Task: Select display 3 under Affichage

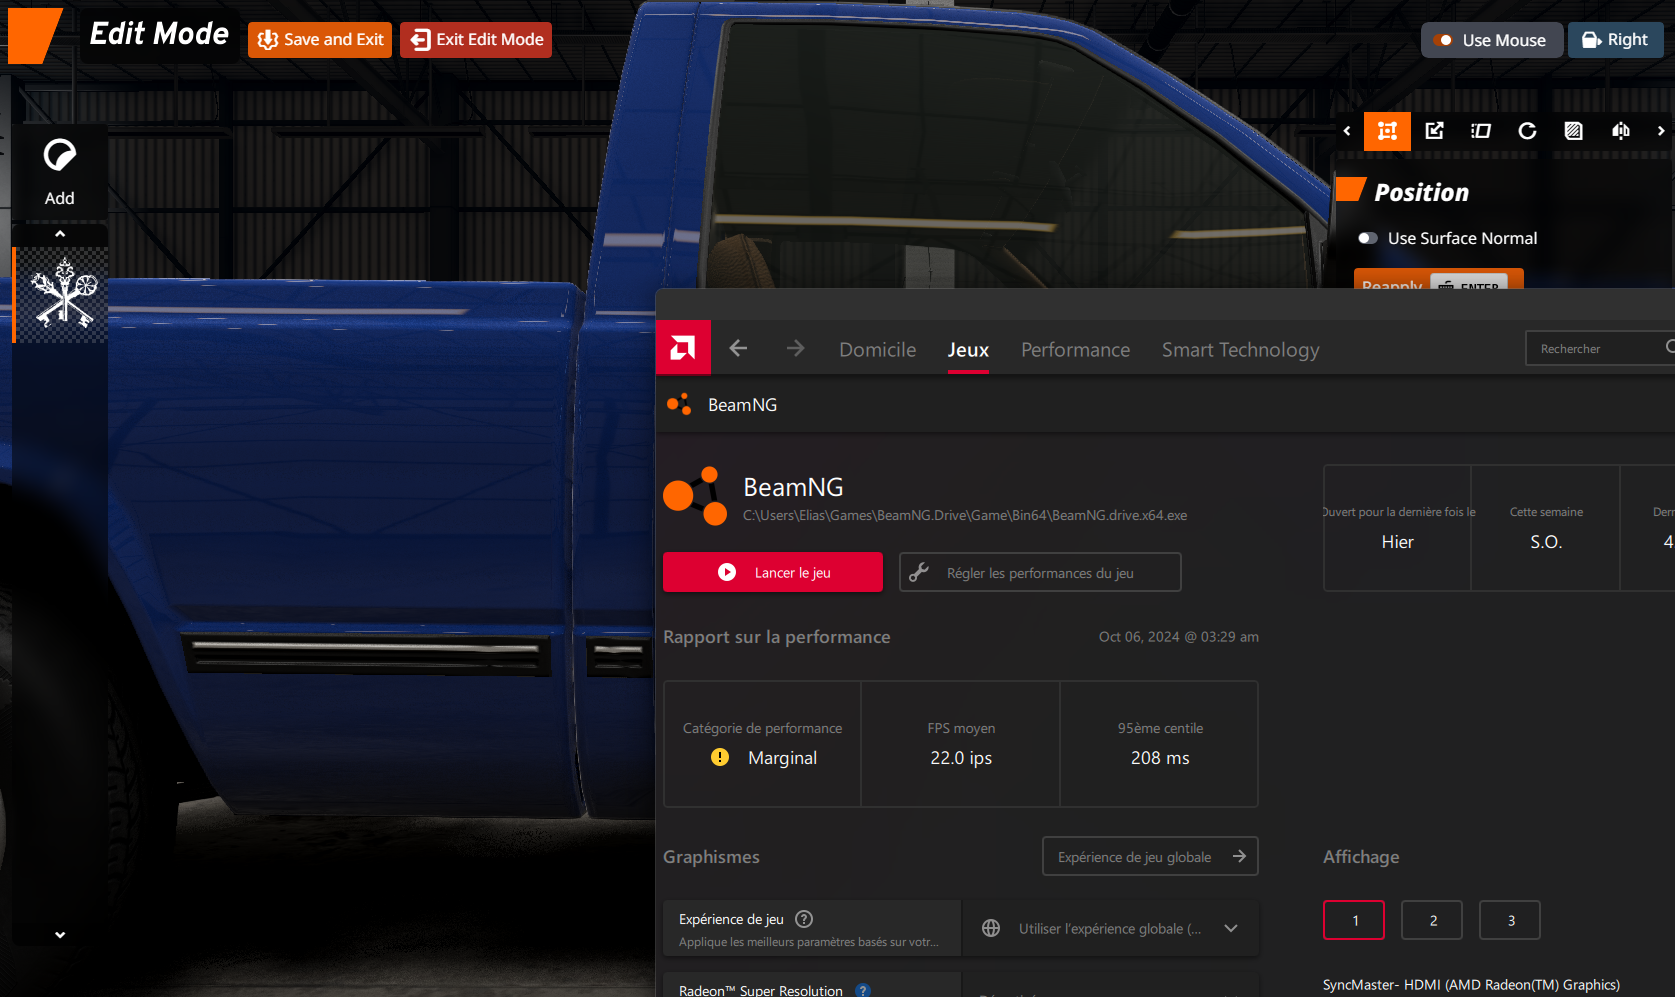Action: (x=1510, y=920)
